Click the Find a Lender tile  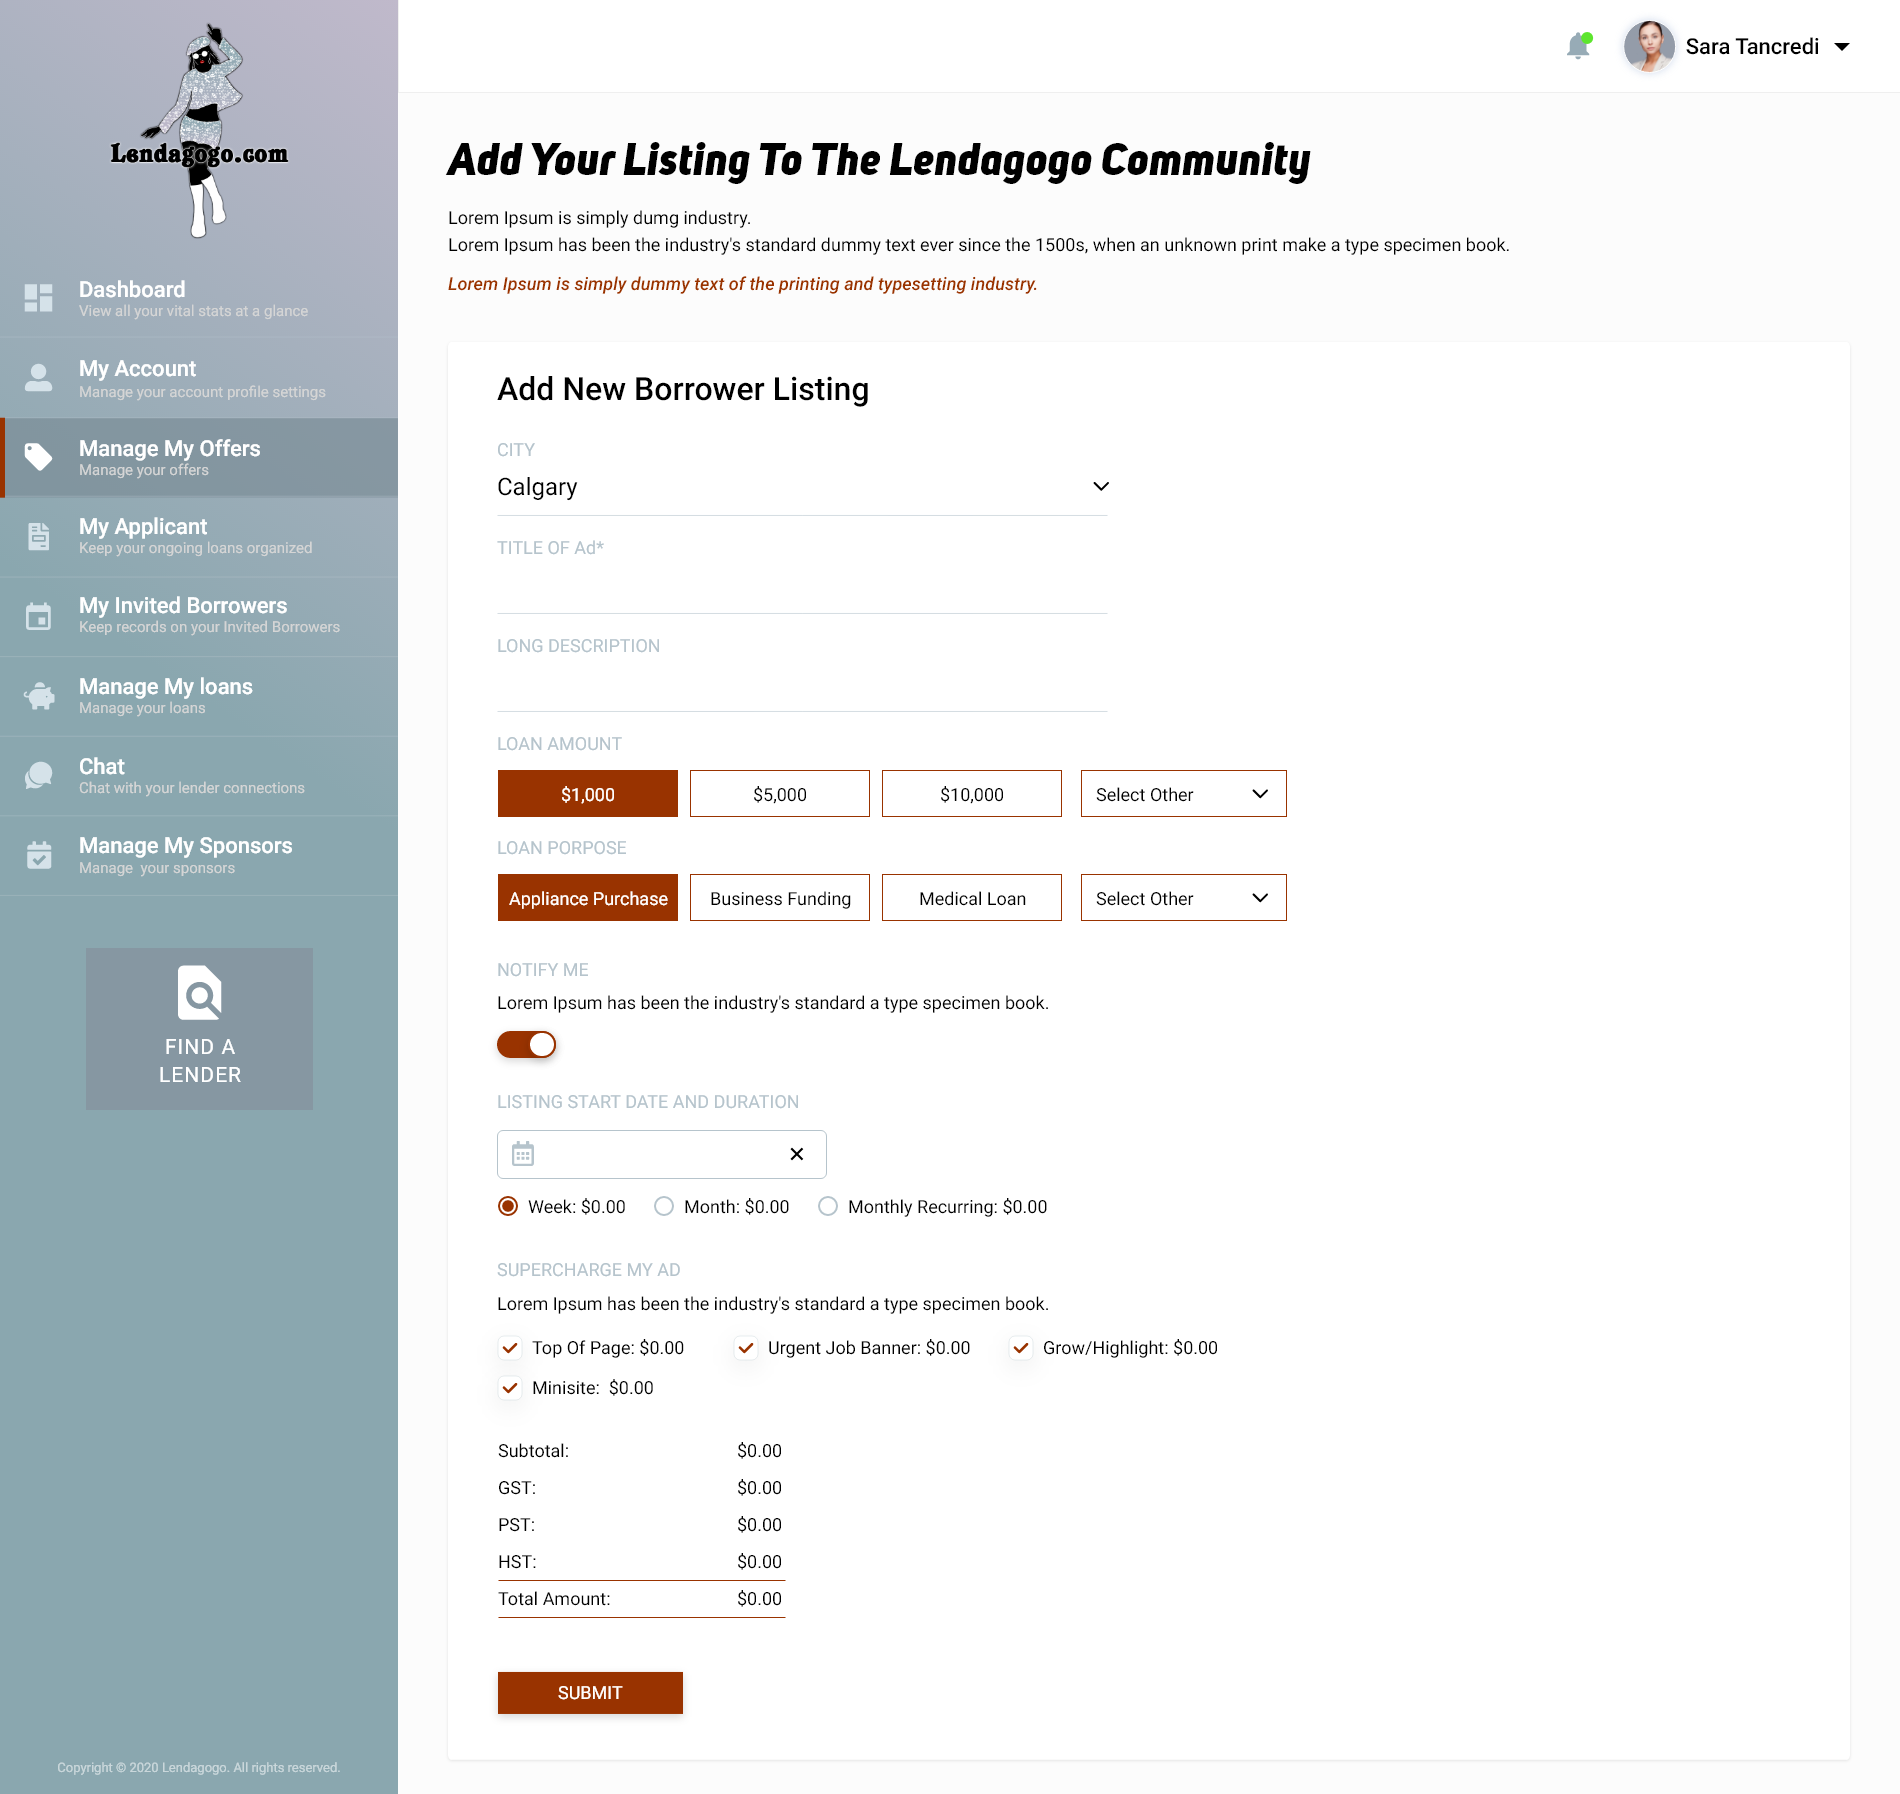199,1028
